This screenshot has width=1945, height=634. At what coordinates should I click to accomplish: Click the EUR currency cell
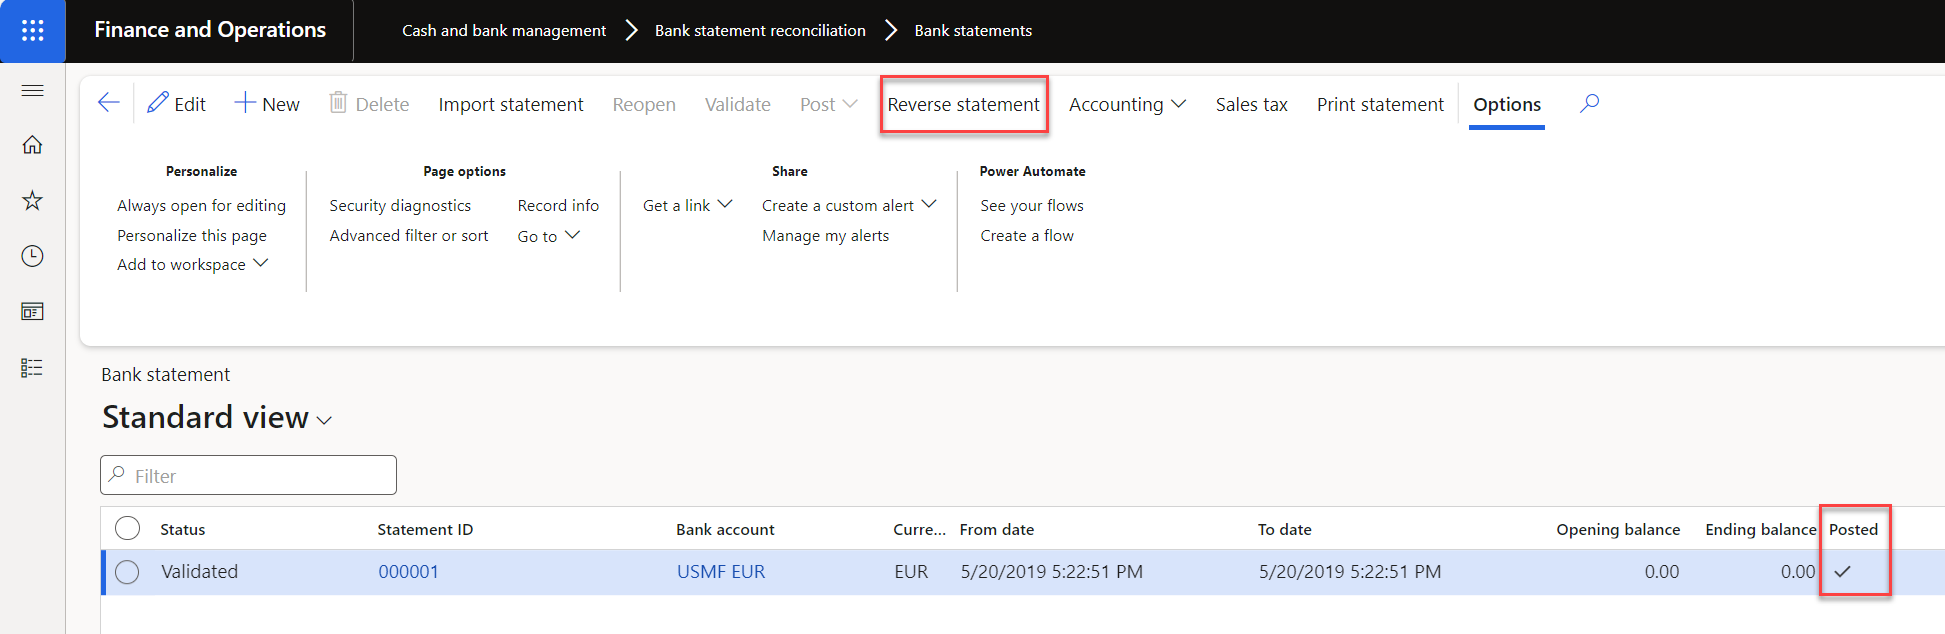coord(911,572)
